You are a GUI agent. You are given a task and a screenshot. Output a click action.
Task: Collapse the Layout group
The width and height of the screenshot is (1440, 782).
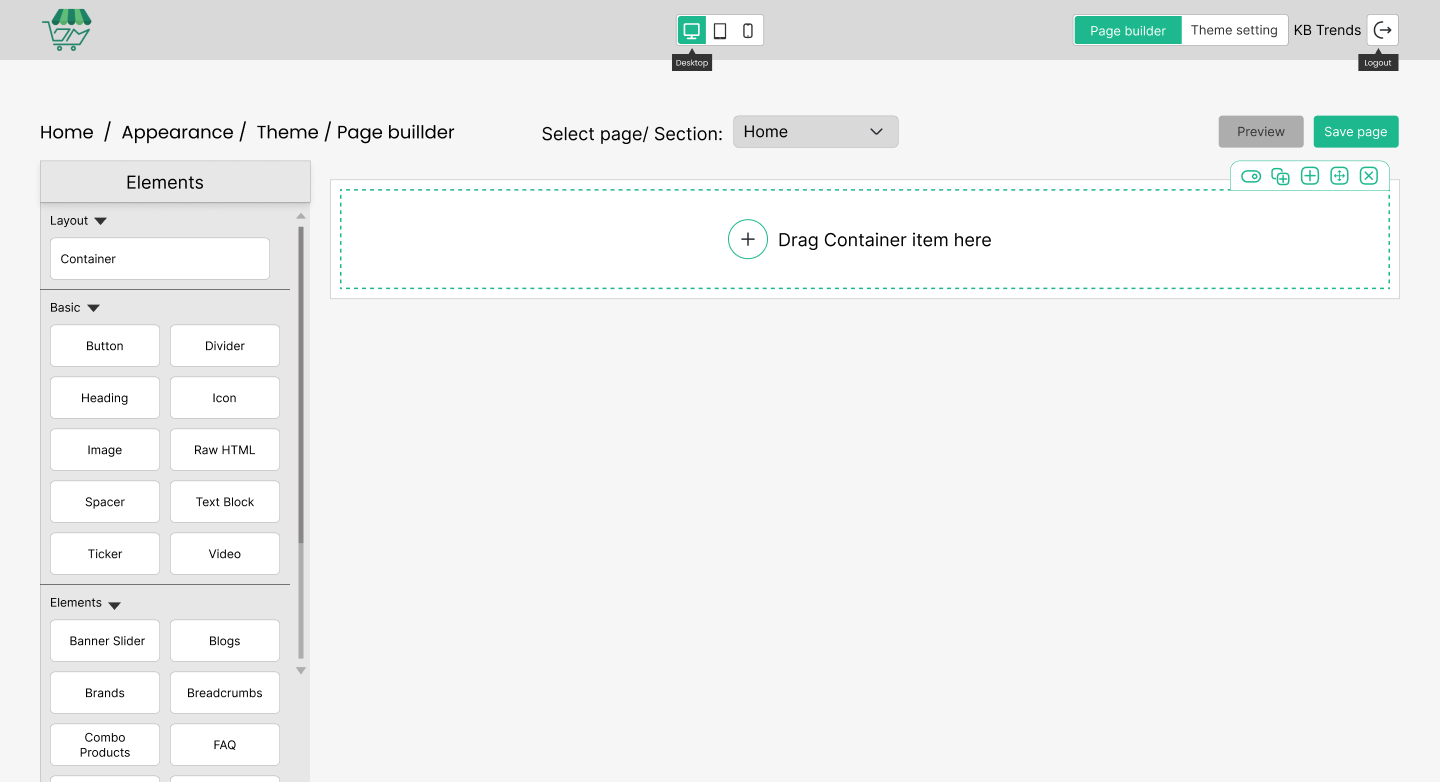[100, 221]
